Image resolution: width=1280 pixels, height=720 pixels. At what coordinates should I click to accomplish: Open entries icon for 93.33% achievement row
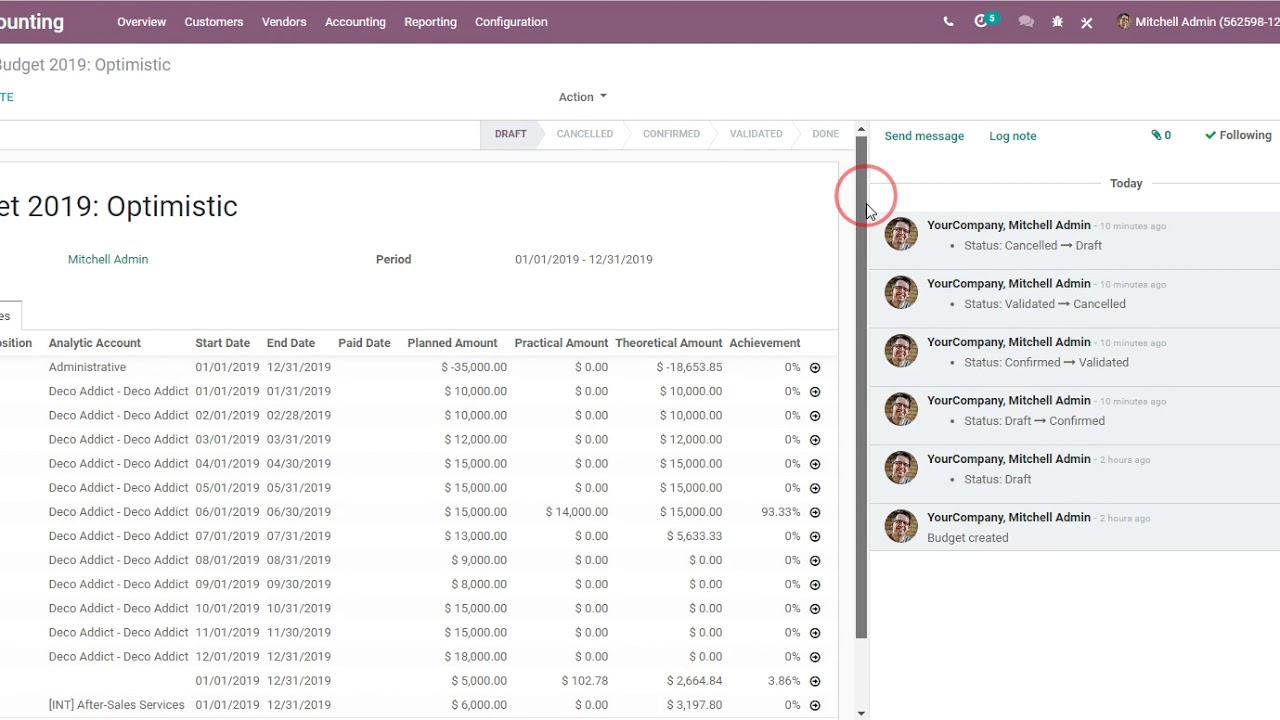point(815,512)
